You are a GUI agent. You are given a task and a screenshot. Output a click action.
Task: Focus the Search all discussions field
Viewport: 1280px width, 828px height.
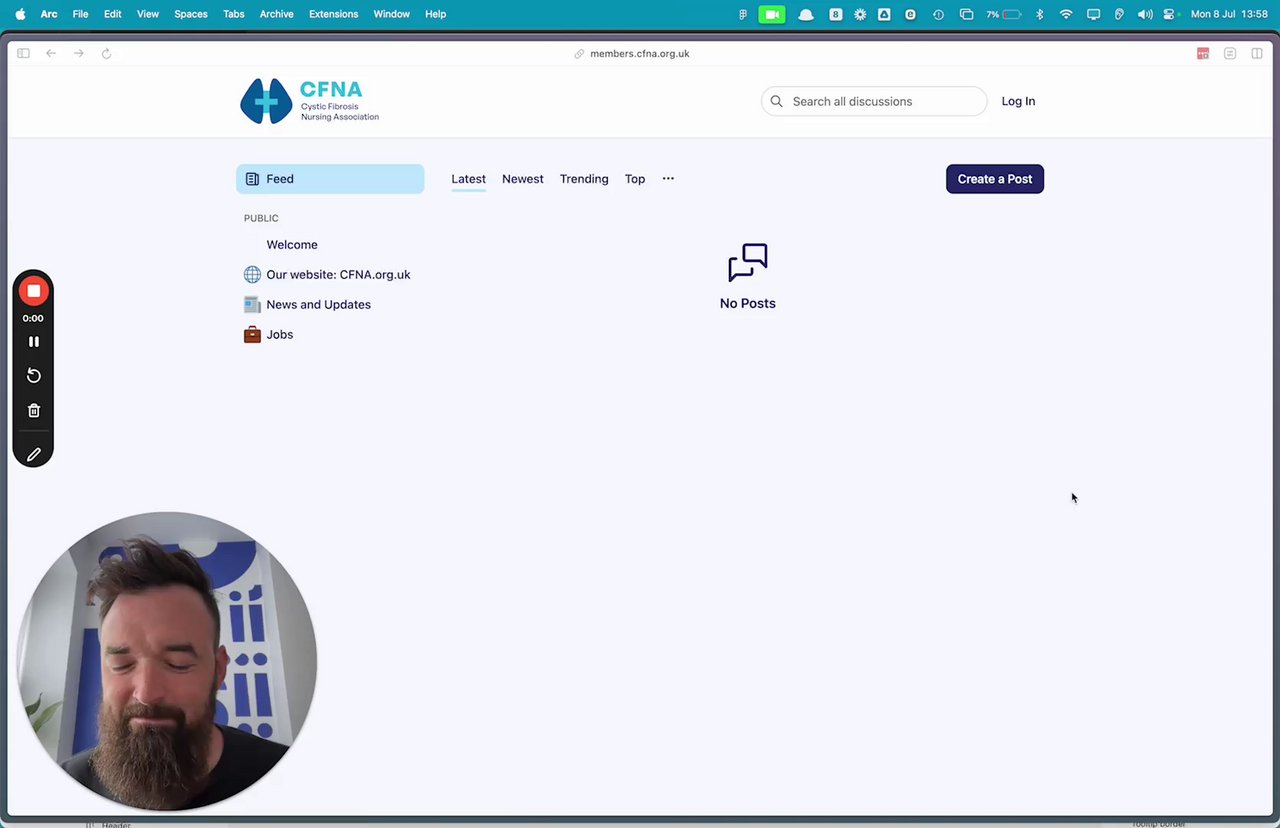pos(874,101)
